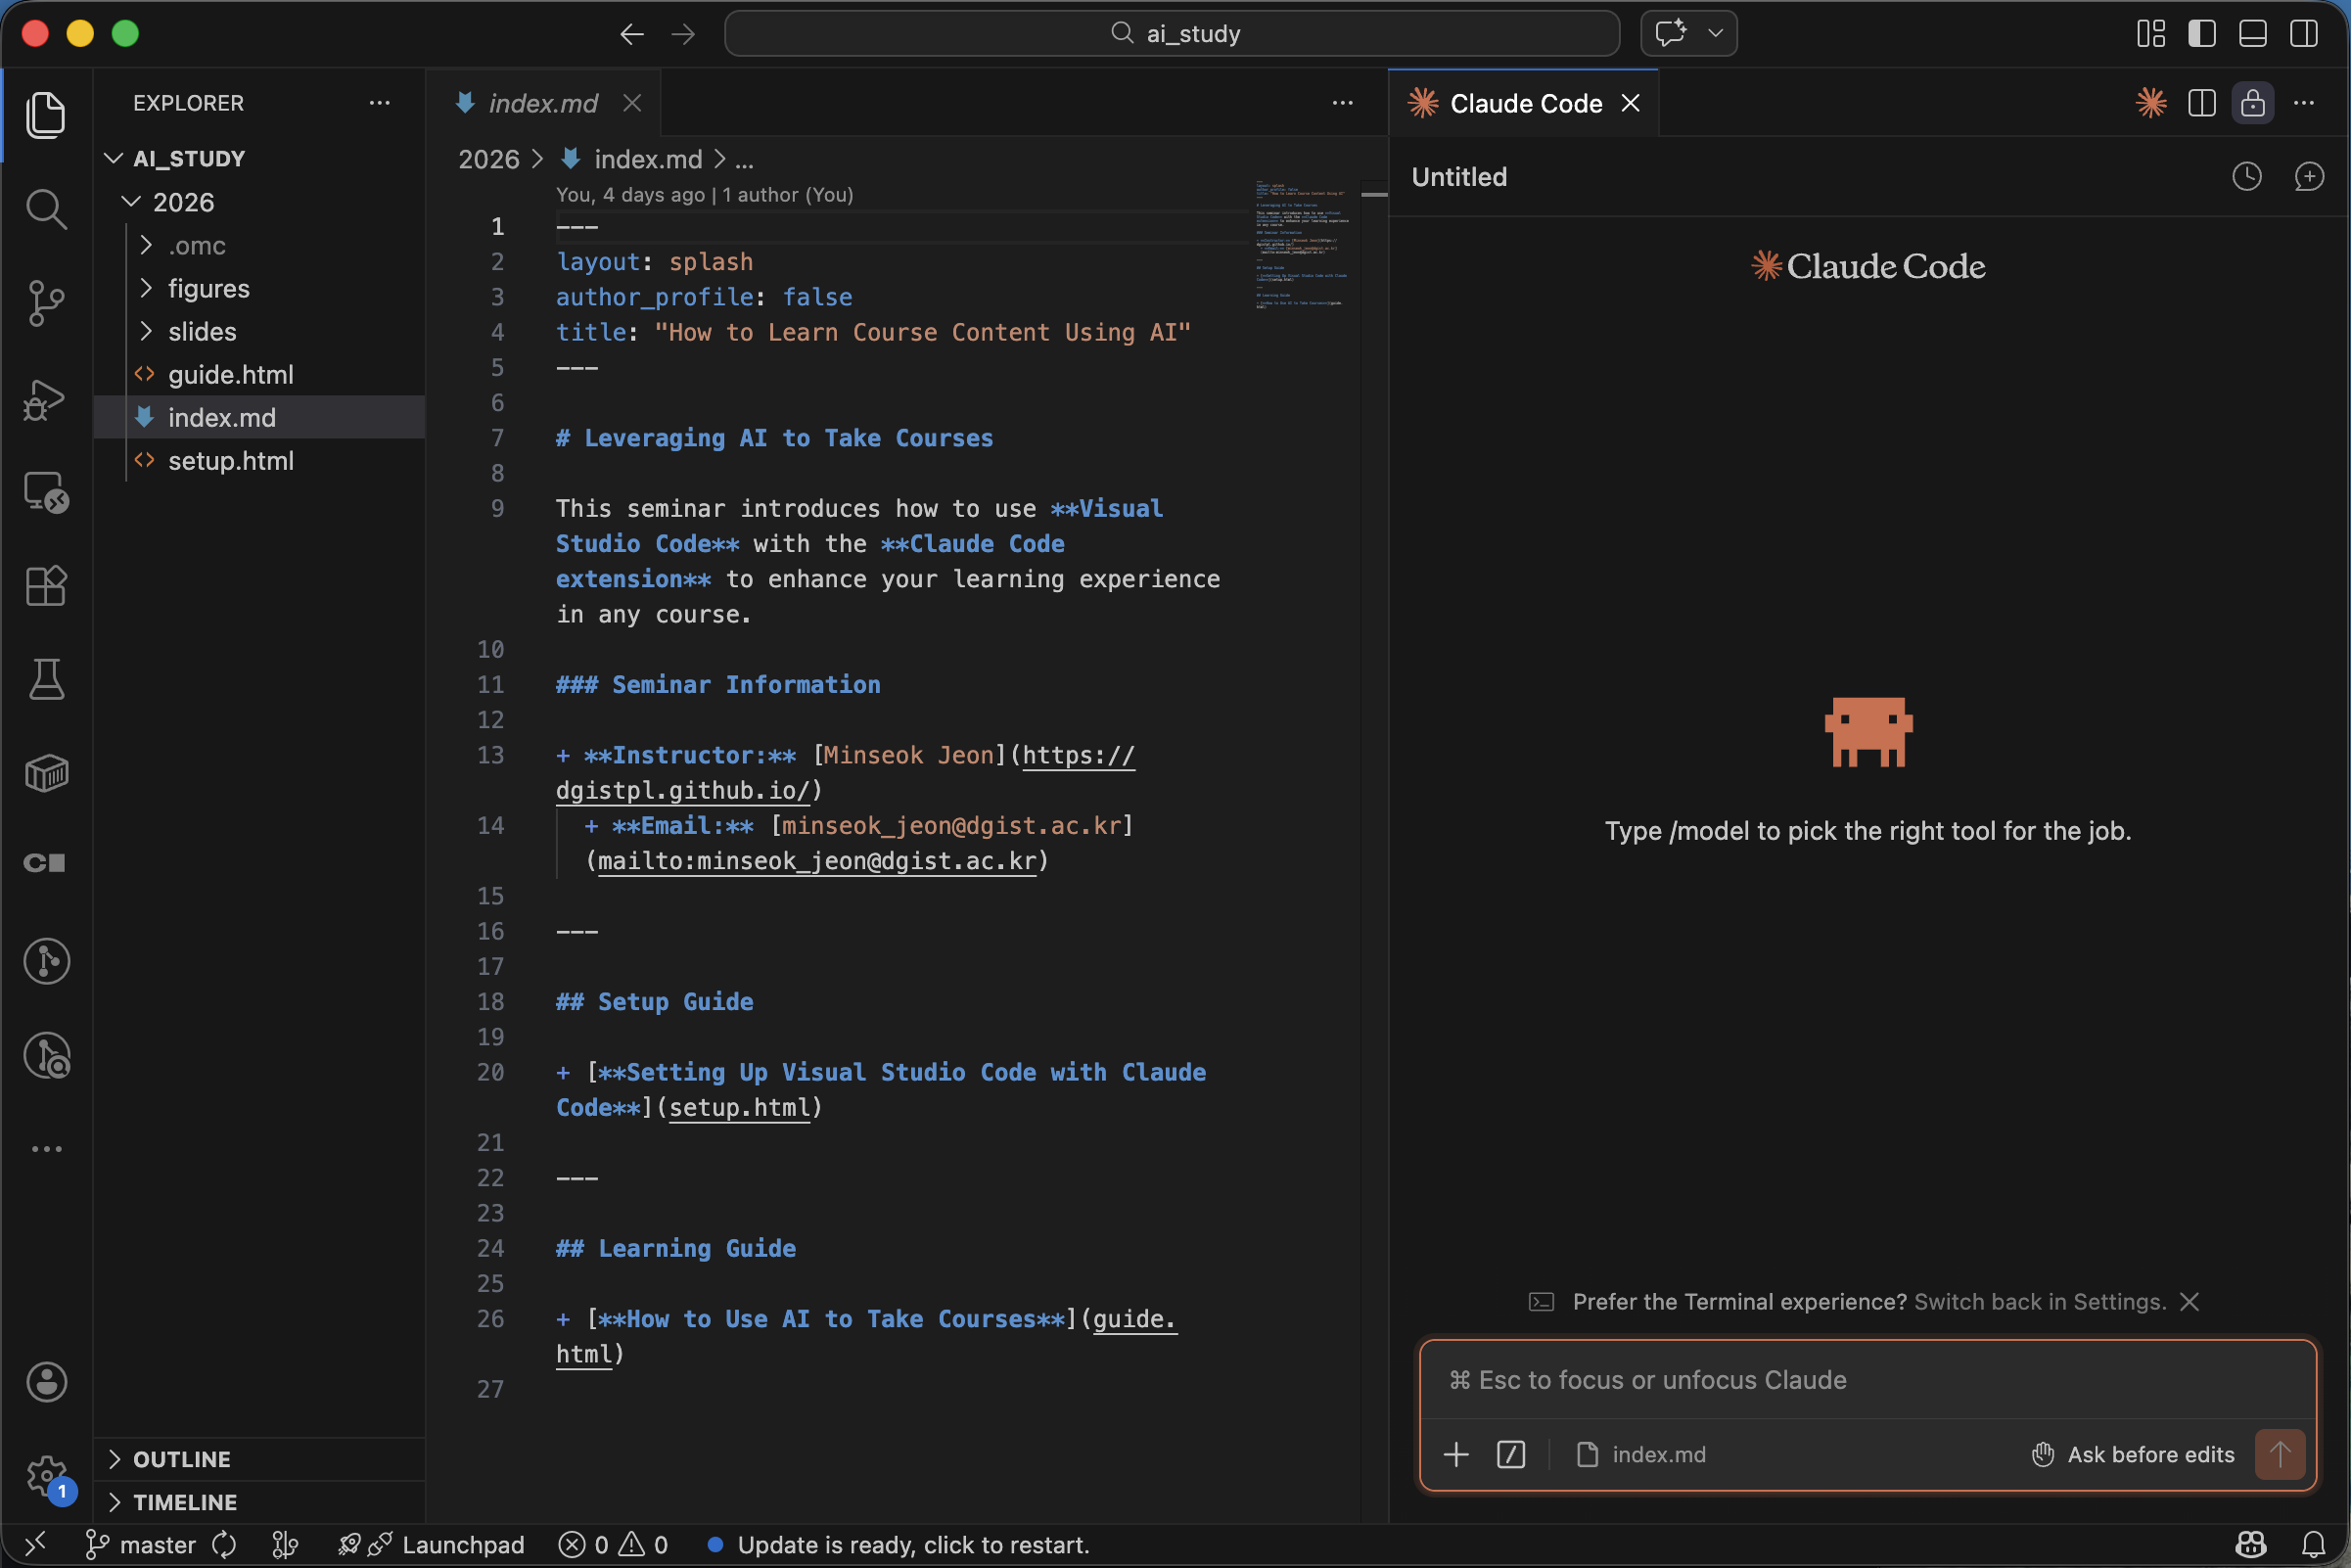Close the index.md tab
This screenshot has height=1568, width=2351.
coord(632,103)
